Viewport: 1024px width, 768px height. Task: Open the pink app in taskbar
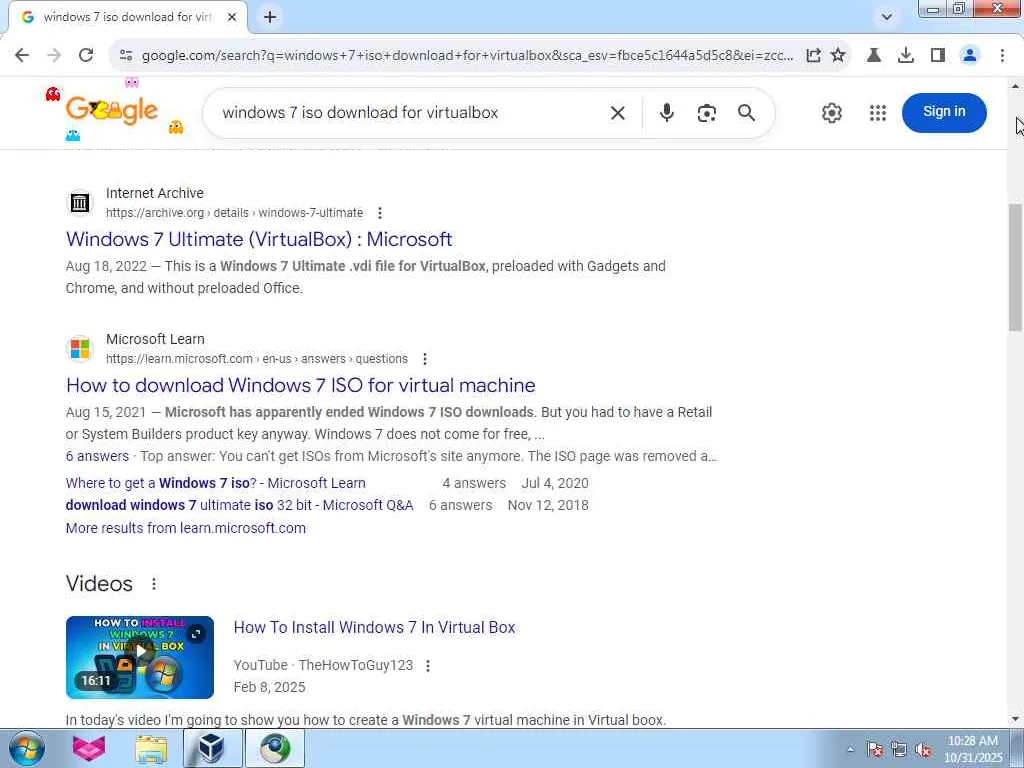89,748
